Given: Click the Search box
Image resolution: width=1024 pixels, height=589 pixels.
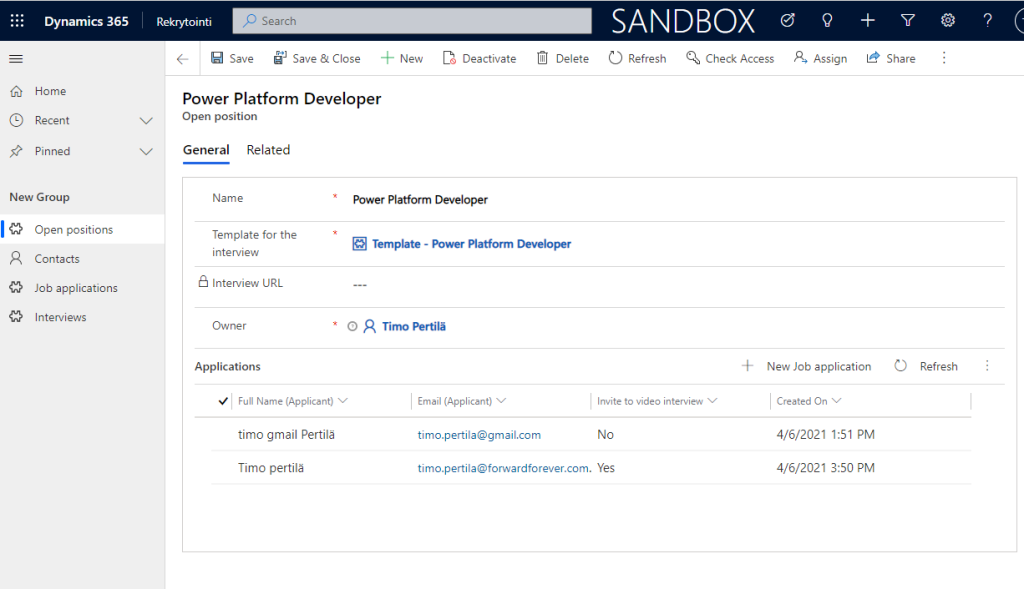Looking at the screenshot, I should coord(412,21).
